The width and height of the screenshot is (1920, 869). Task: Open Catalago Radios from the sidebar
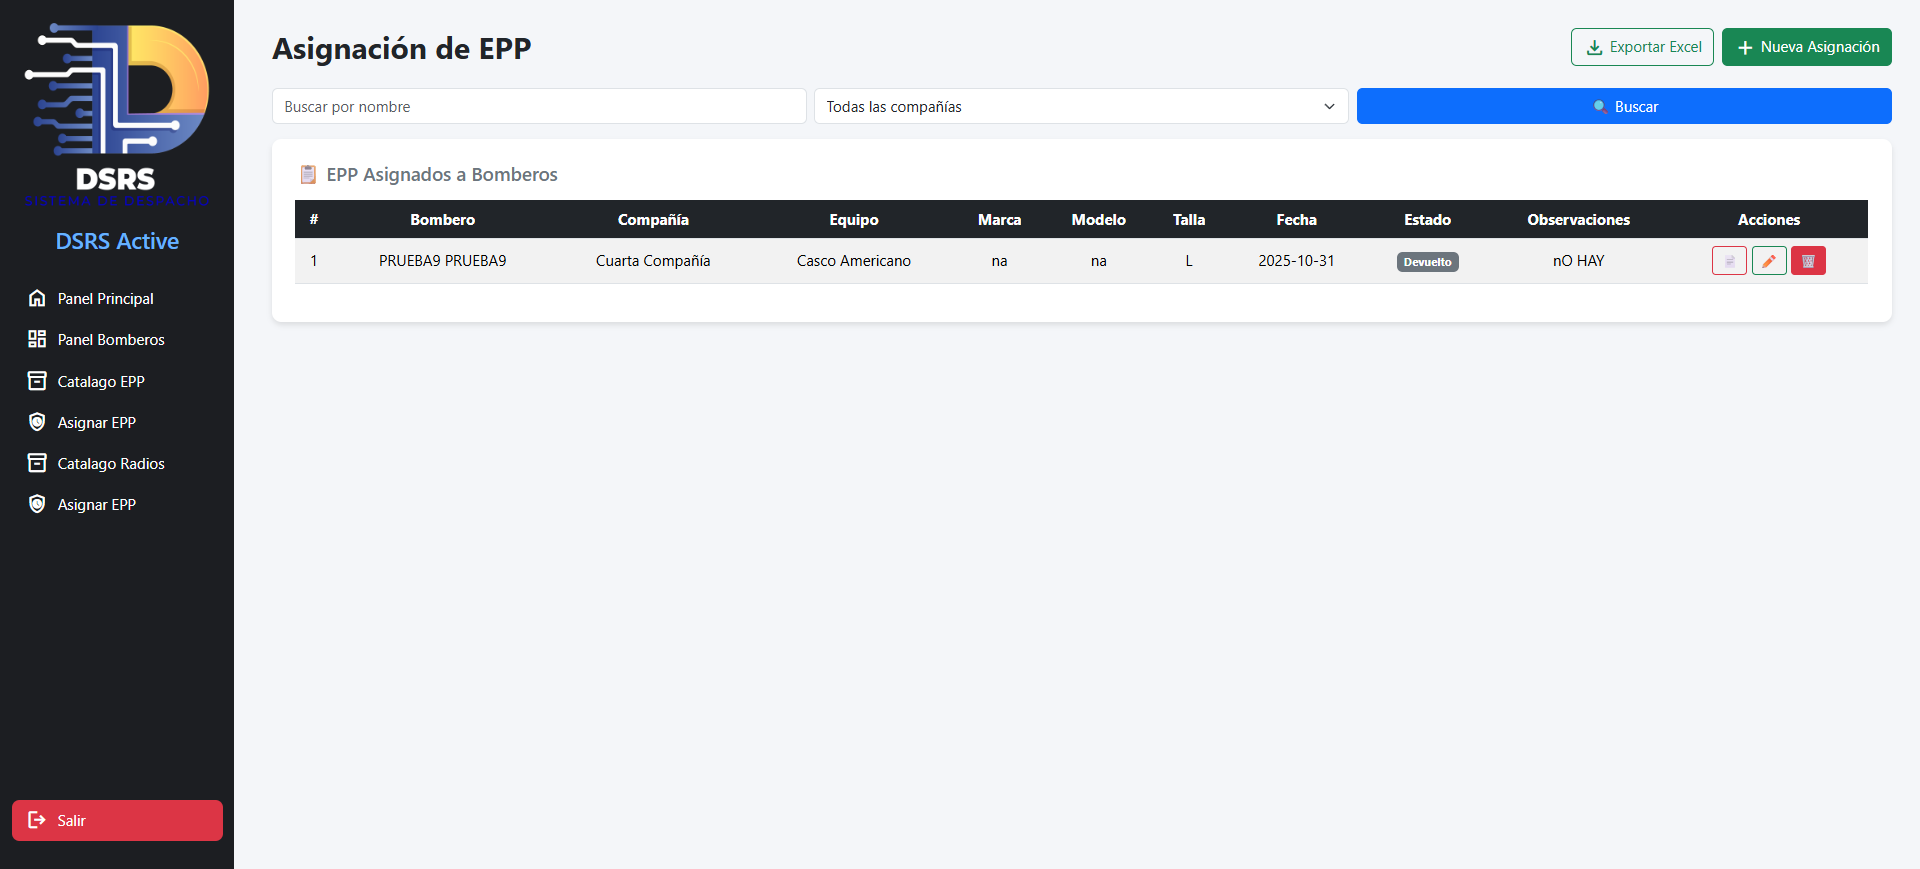pos(110,463)
